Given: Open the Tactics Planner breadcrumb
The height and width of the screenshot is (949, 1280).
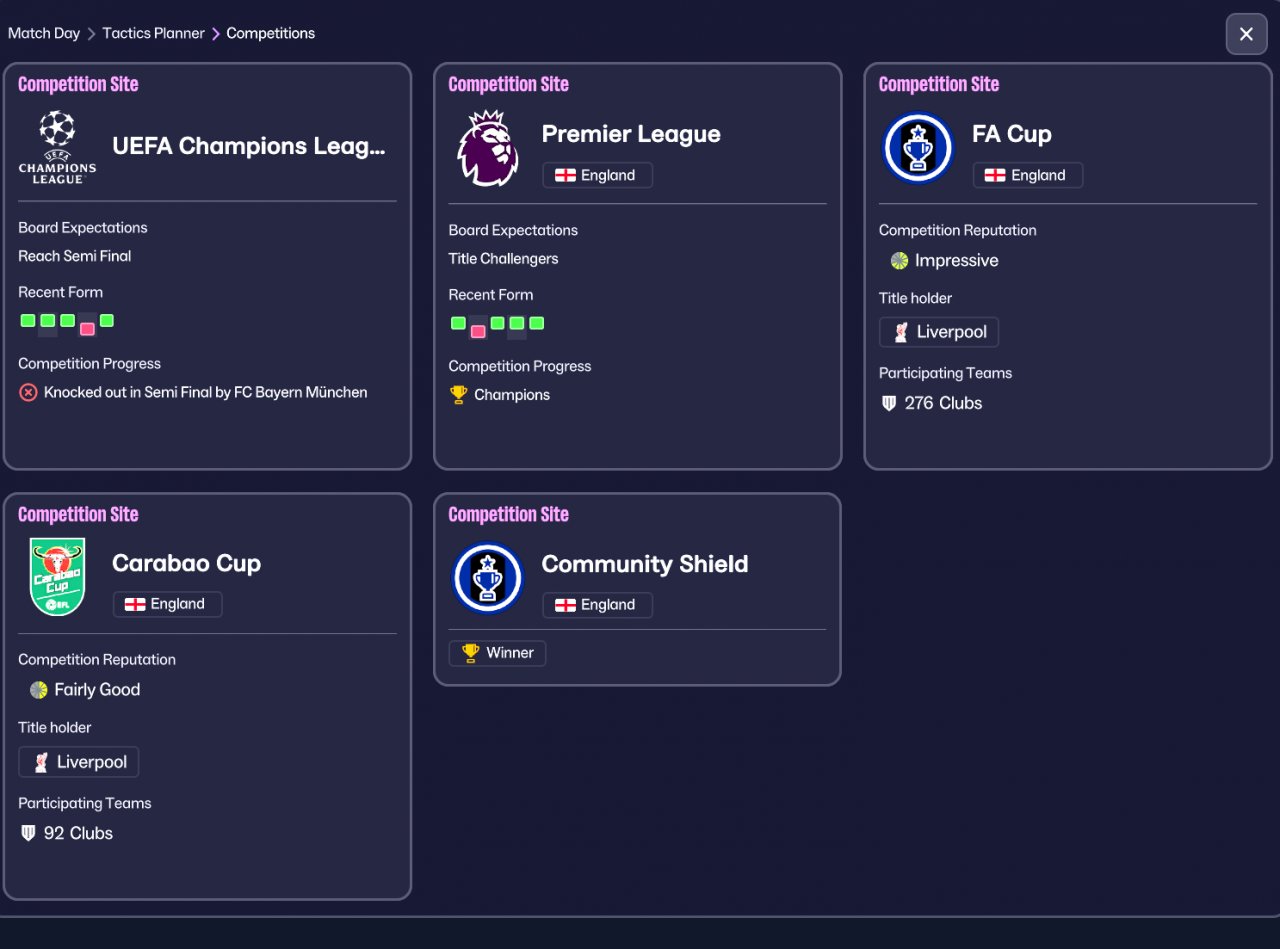Looking at the screenshot, I should click(153, 33).
